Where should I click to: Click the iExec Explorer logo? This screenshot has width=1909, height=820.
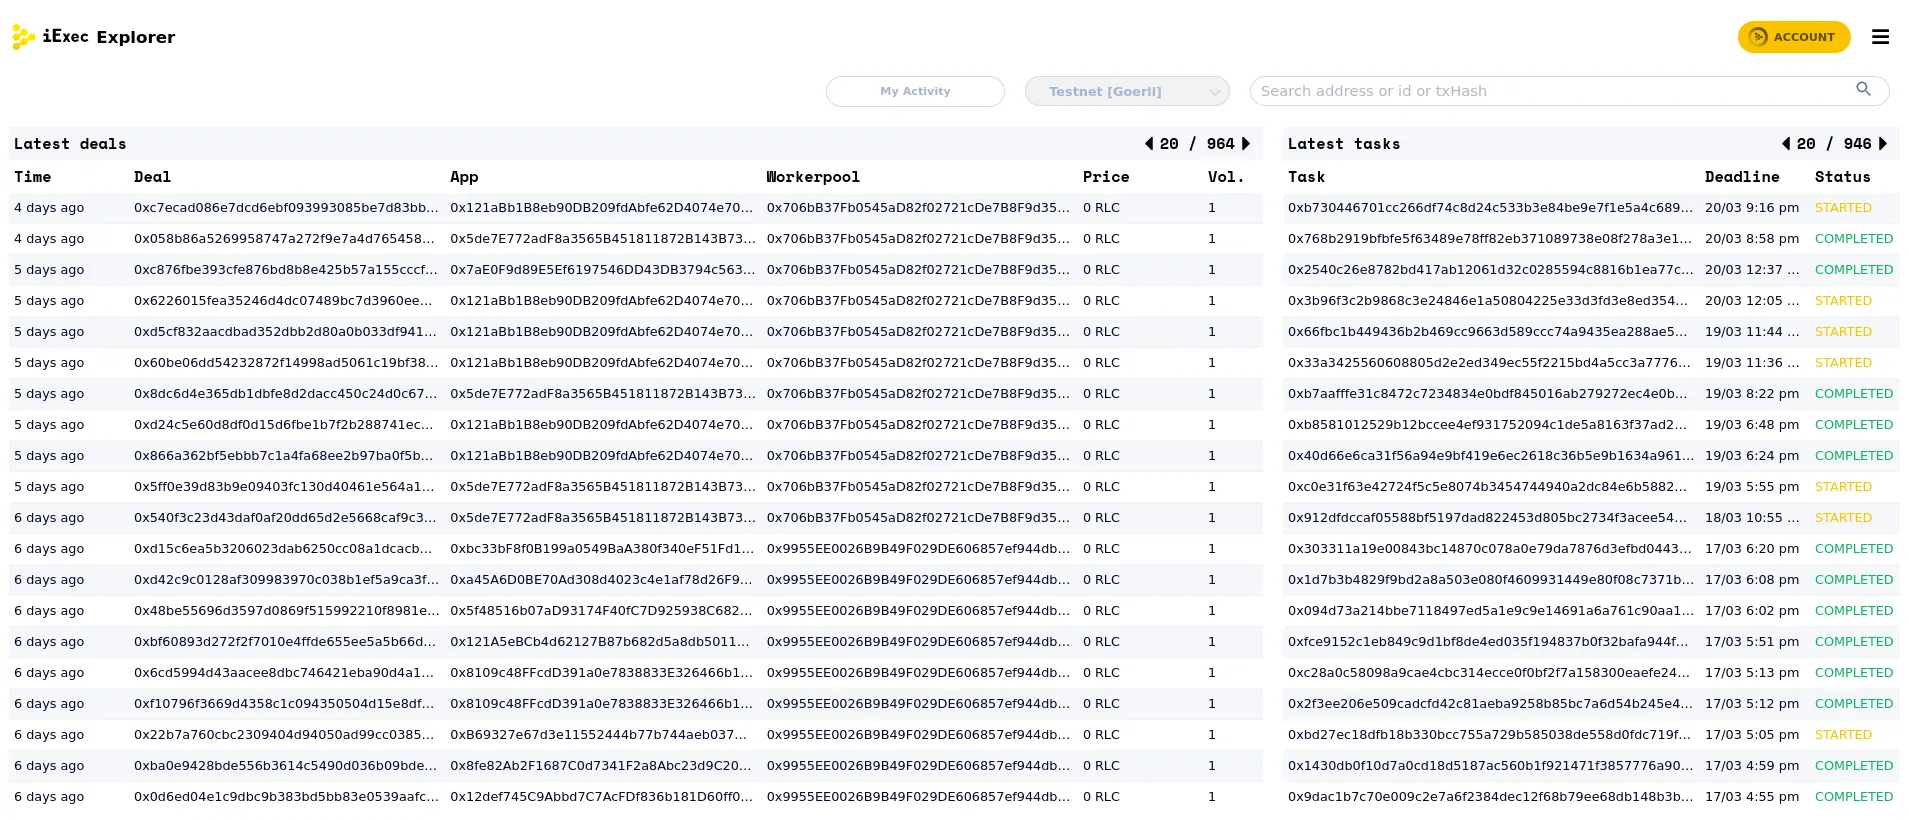tap(93, 37)
